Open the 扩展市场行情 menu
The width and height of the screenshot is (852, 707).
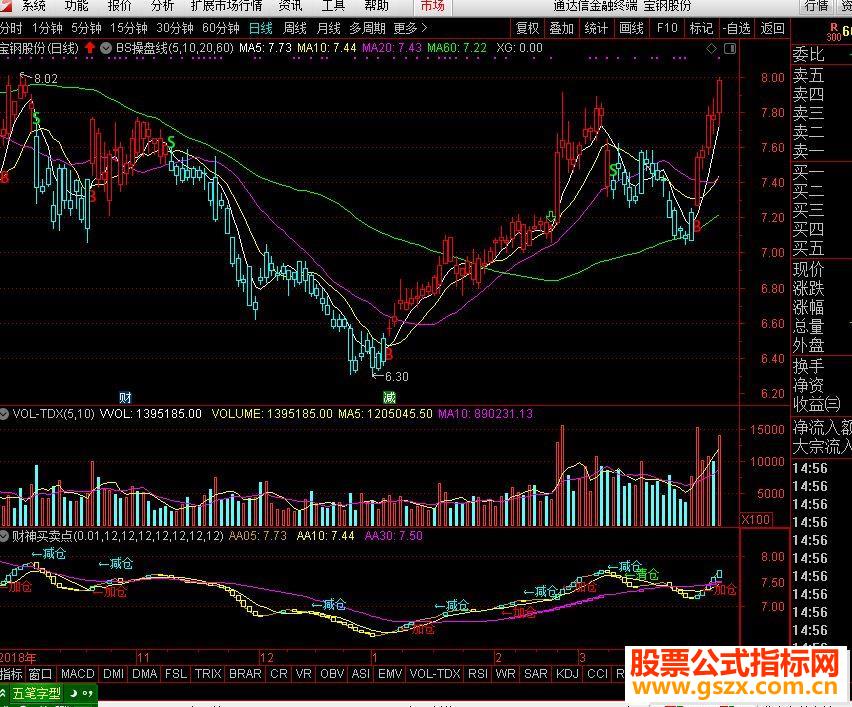coord(226,6)
